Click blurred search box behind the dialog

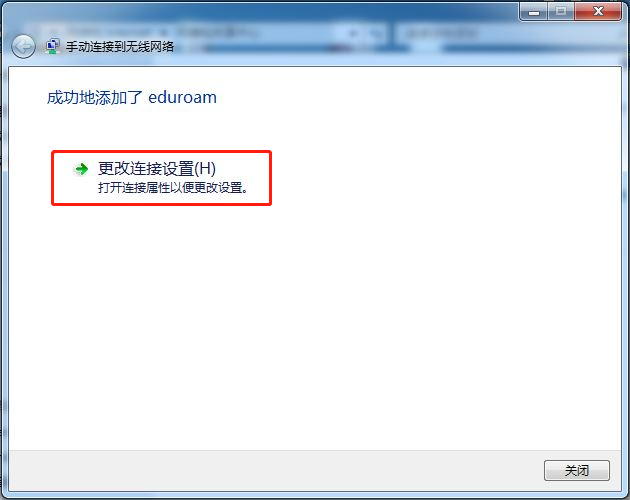click(x=506, y=32)
